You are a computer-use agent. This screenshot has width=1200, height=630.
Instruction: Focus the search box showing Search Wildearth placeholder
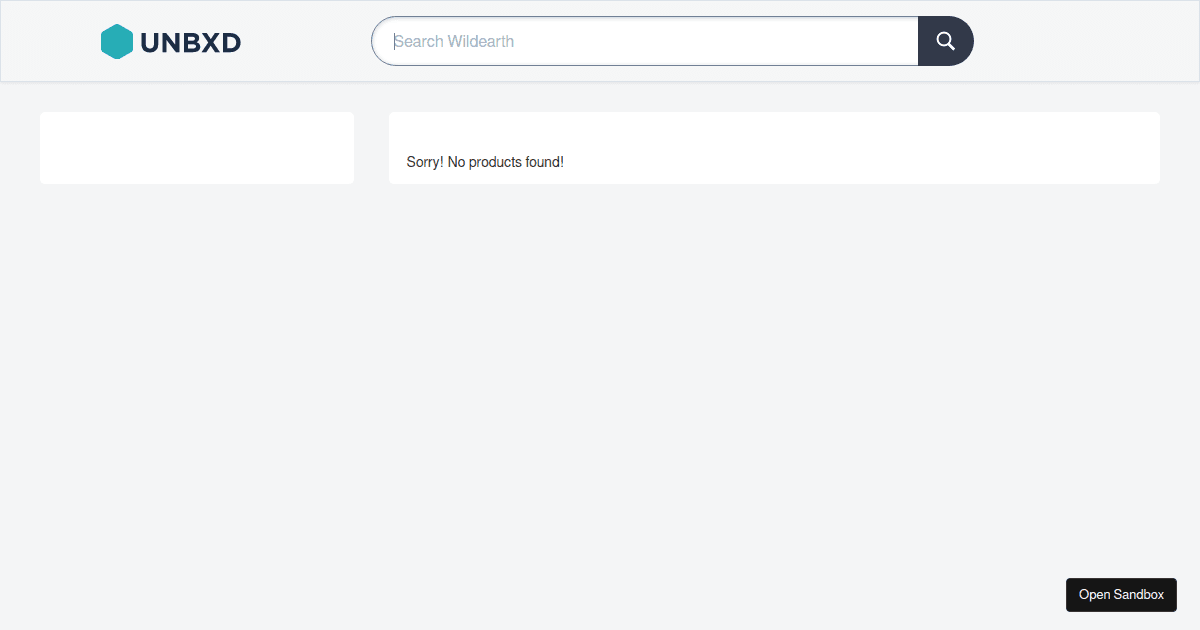click(x=640, y=41)
